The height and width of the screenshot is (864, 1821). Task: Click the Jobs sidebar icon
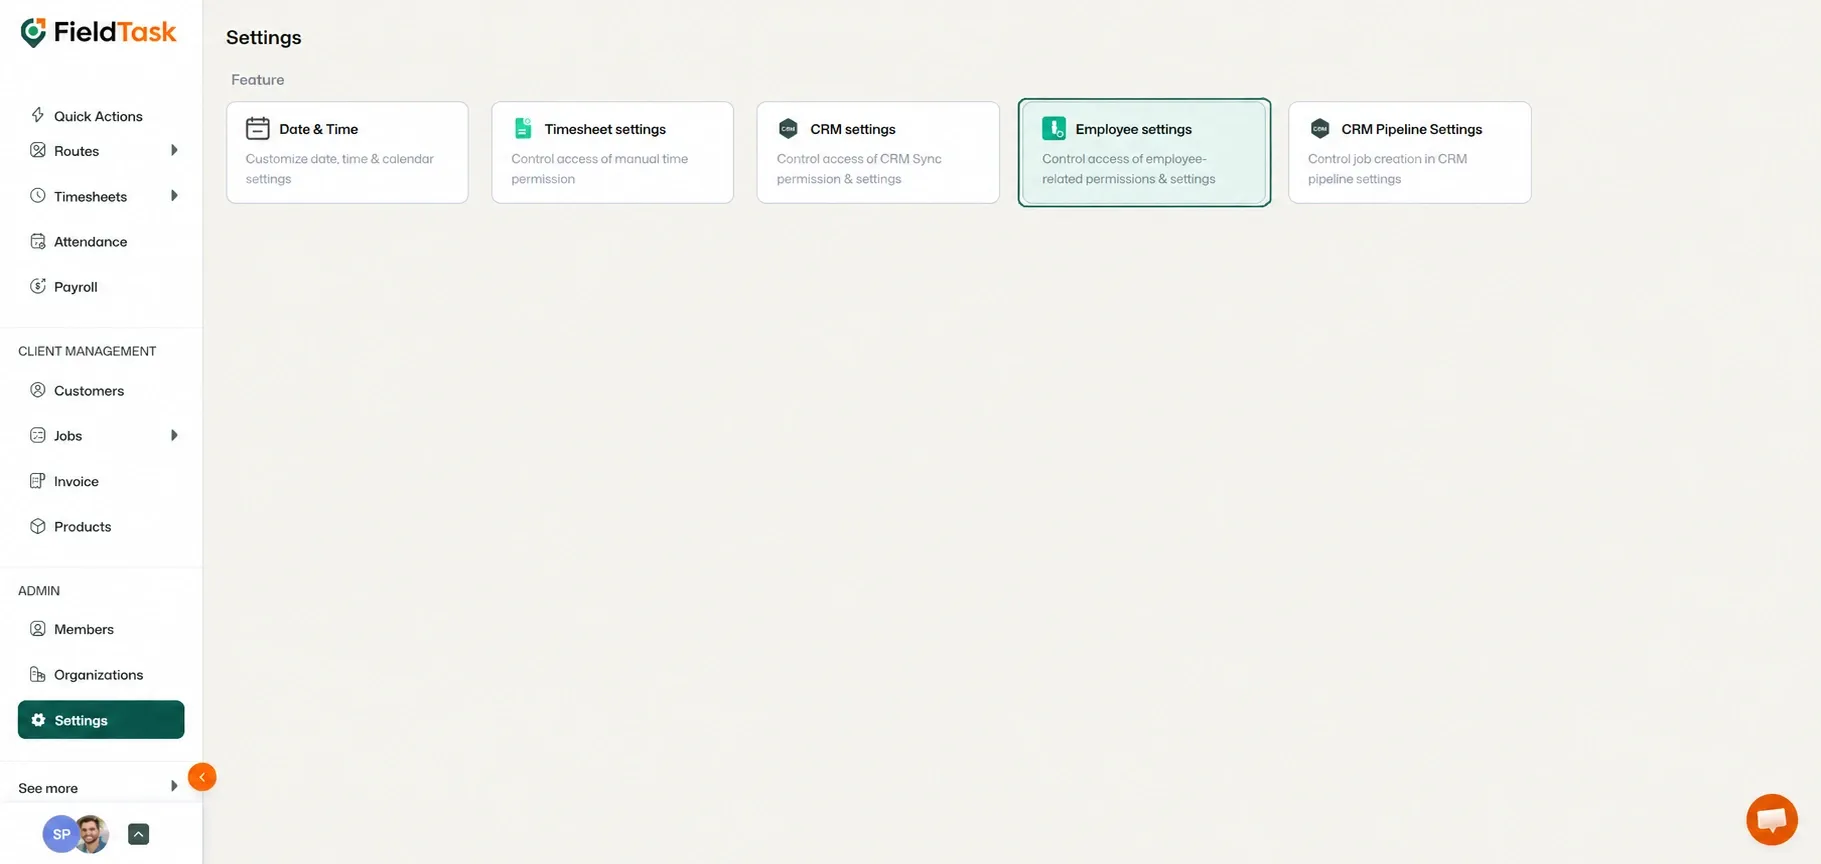pyautogui.click(x=38, y=435)
